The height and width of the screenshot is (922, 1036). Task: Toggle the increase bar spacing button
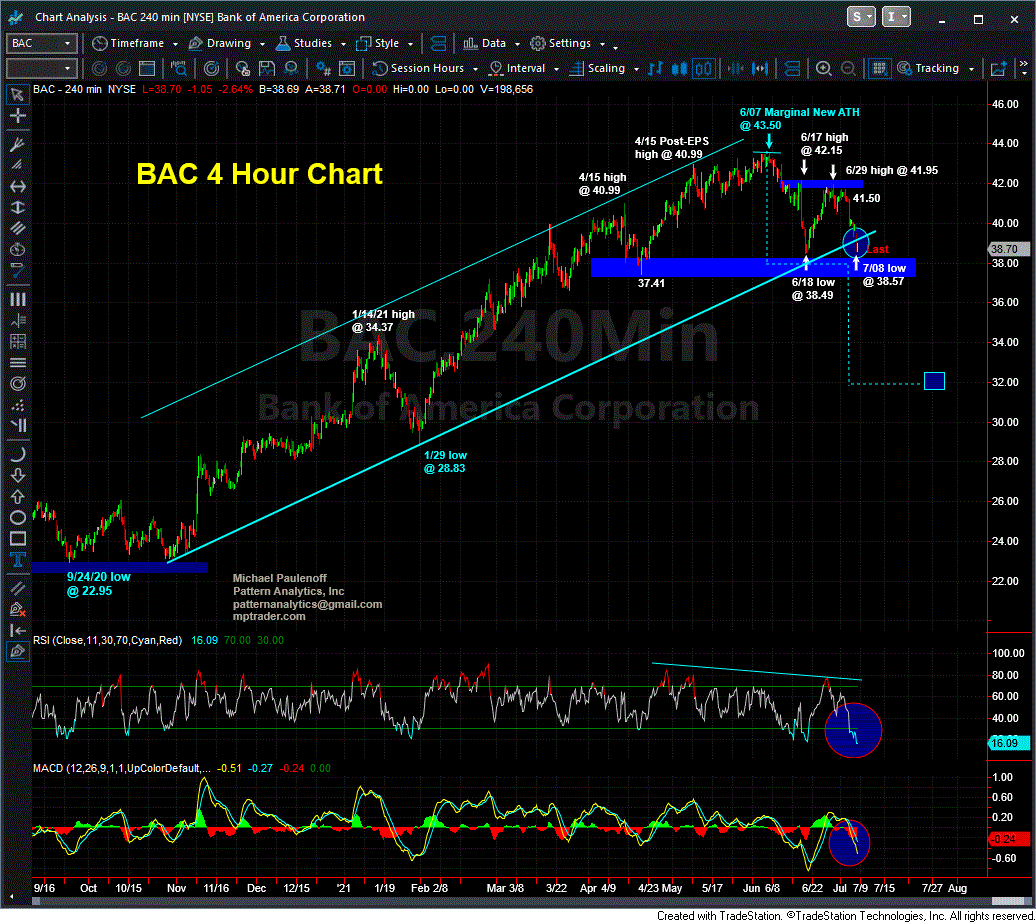(x=760, y=68)
